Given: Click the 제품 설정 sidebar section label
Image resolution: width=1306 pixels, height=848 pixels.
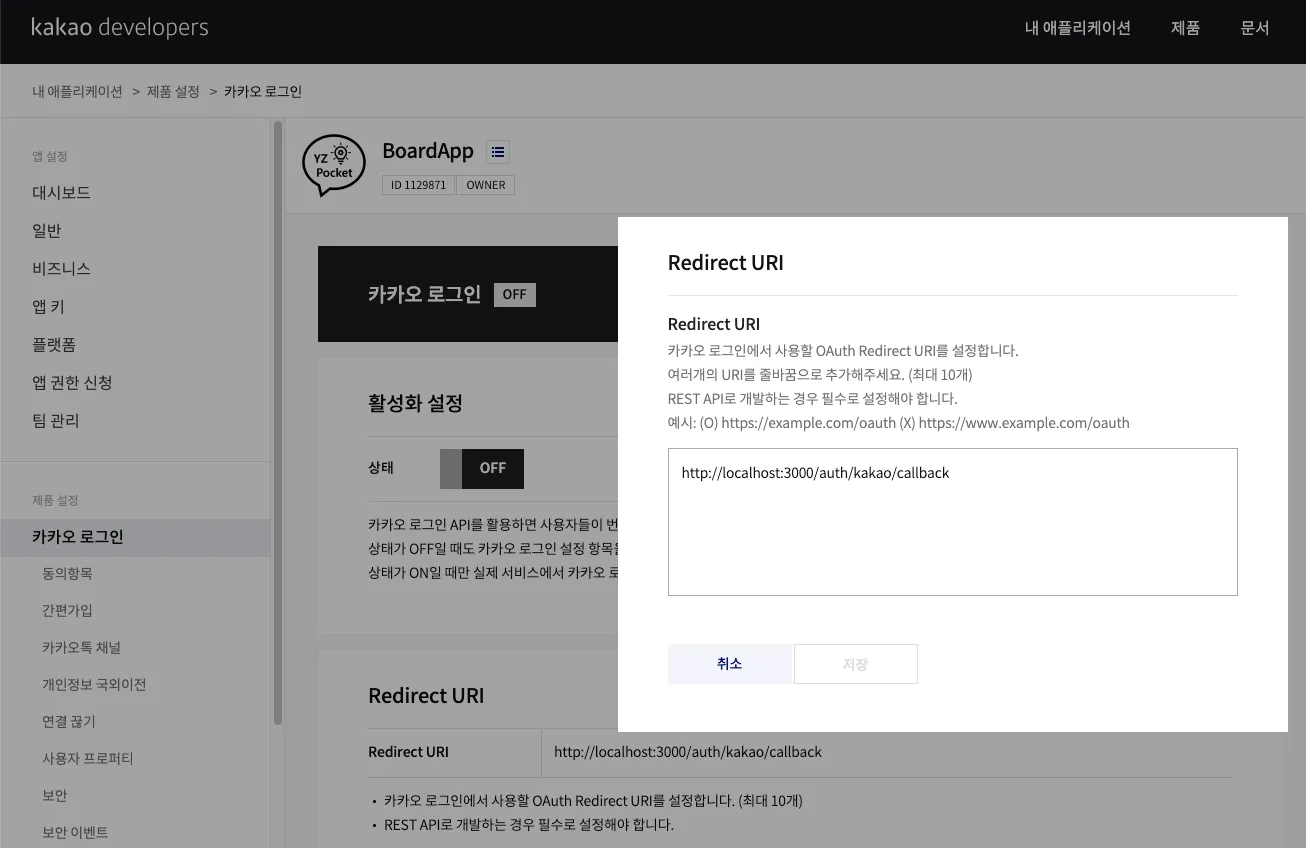Looking at the screenshot, I should 55,501.
